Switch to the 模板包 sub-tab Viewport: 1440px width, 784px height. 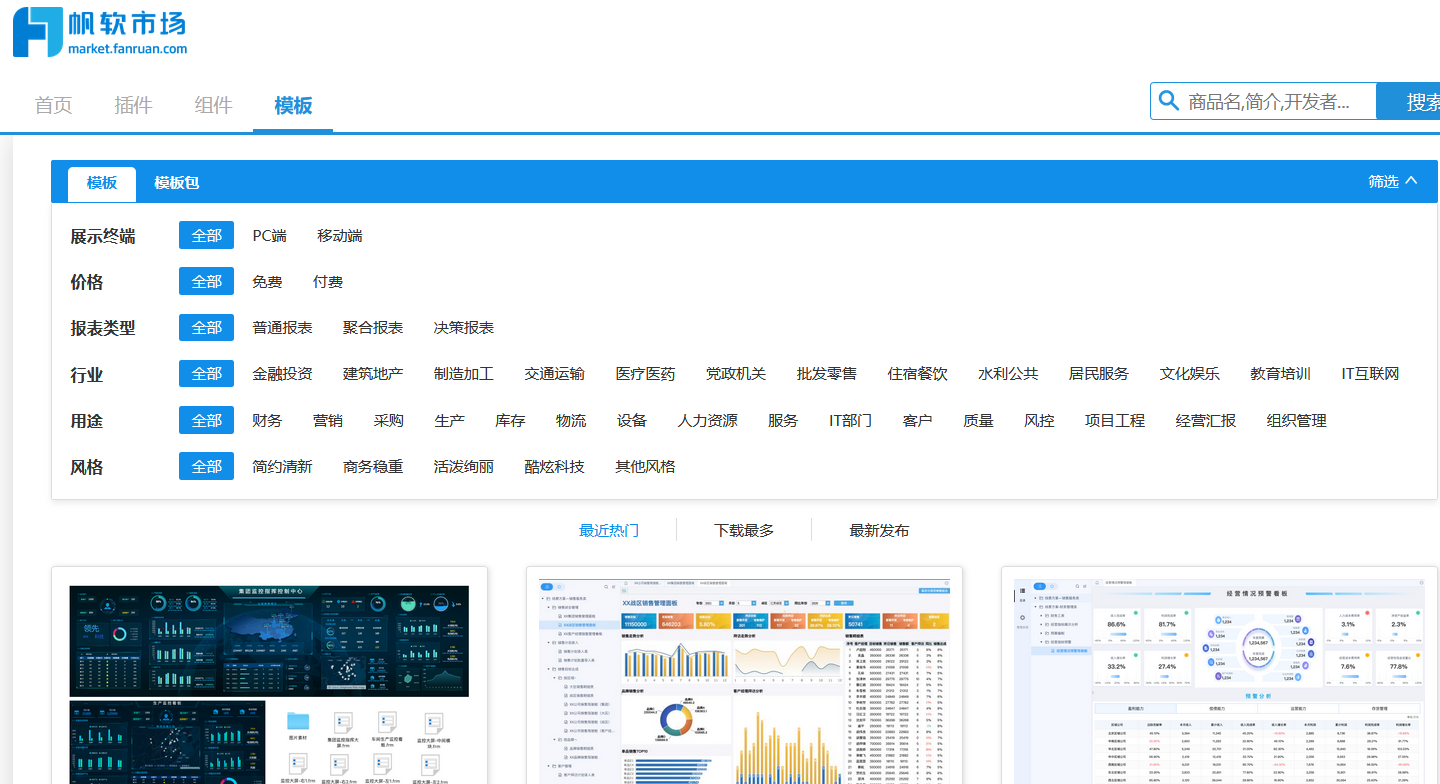(x=176, y=183)
